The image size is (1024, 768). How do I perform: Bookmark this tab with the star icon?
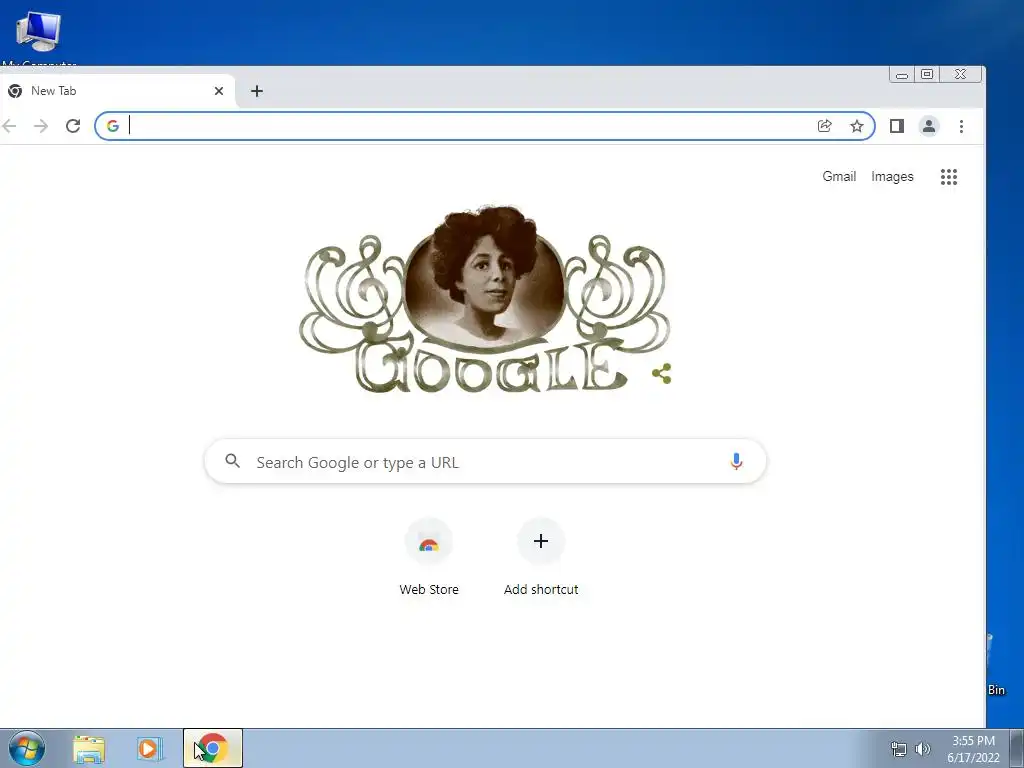857,126
